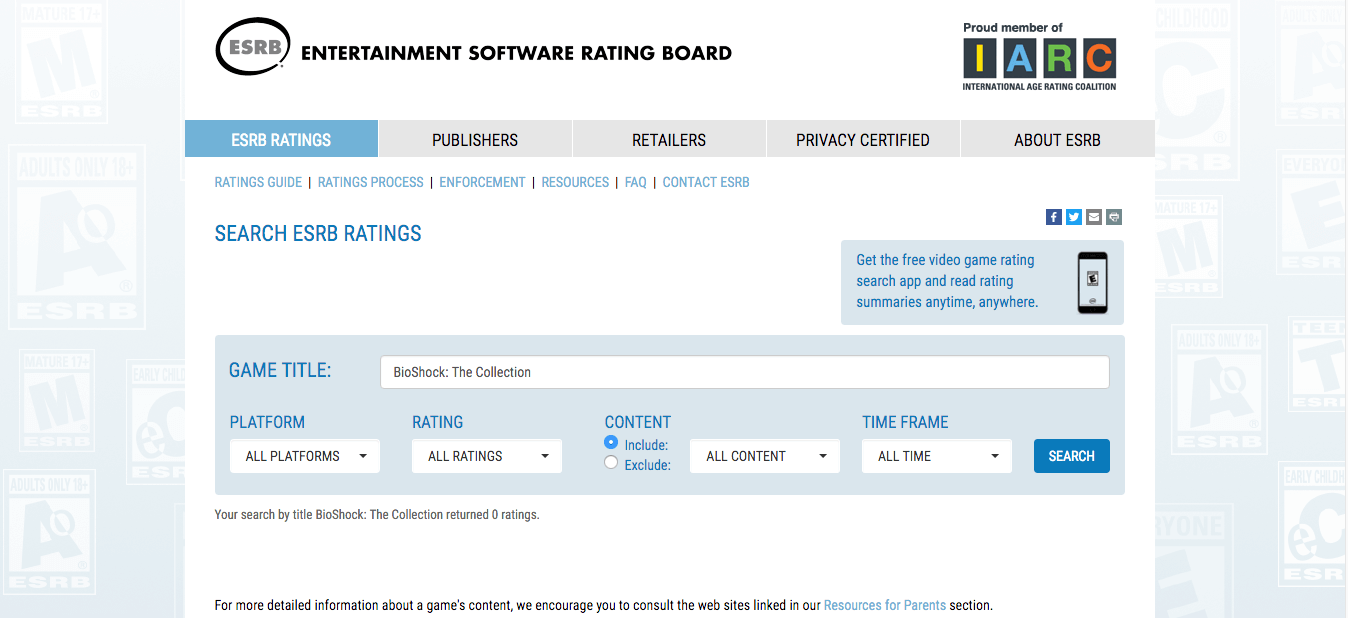The width and height of the screenshot is (1348, 618).
Task: Click the mobile phone app image
Action: pos(1092,283)
